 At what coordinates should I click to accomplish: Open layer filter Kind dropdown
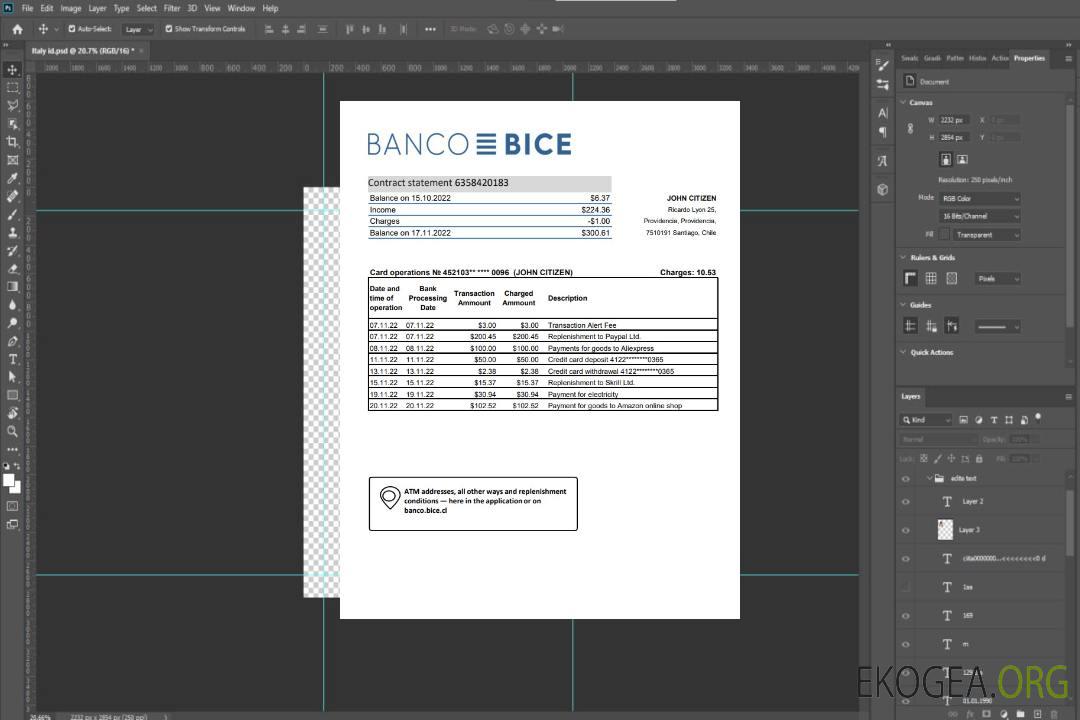926,420
